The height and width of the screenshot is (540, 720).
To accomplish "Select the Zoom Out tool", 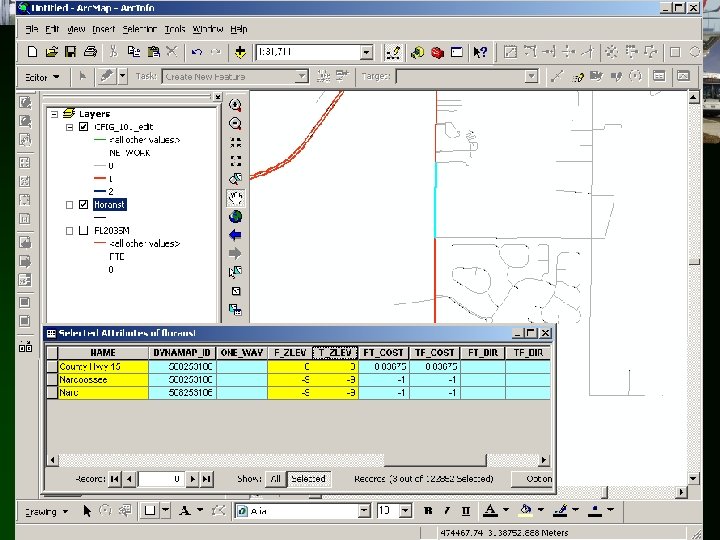I will pyautogui.click(x=235, y=123).
